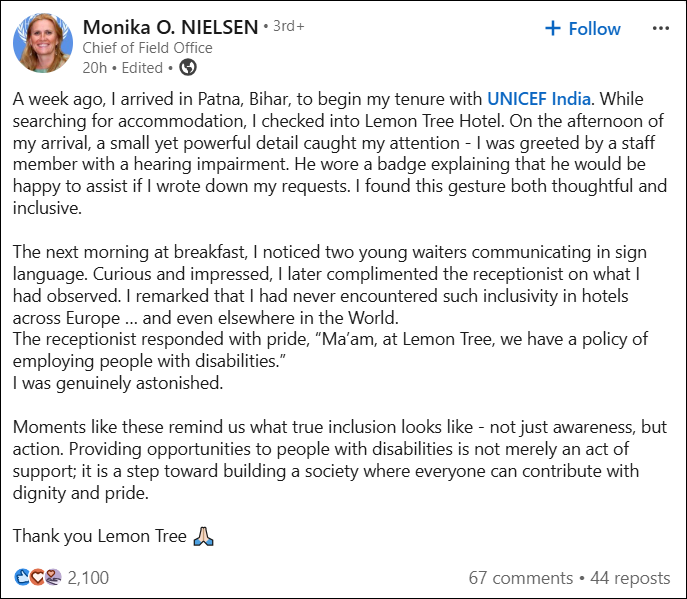Open the UNICEF India company link
The image size is (687, 599).
pos(539,99)
